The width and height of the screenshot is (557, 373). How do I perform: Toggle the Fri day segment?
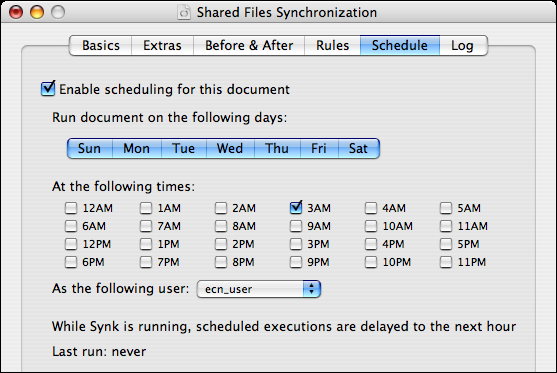point(319,148)
